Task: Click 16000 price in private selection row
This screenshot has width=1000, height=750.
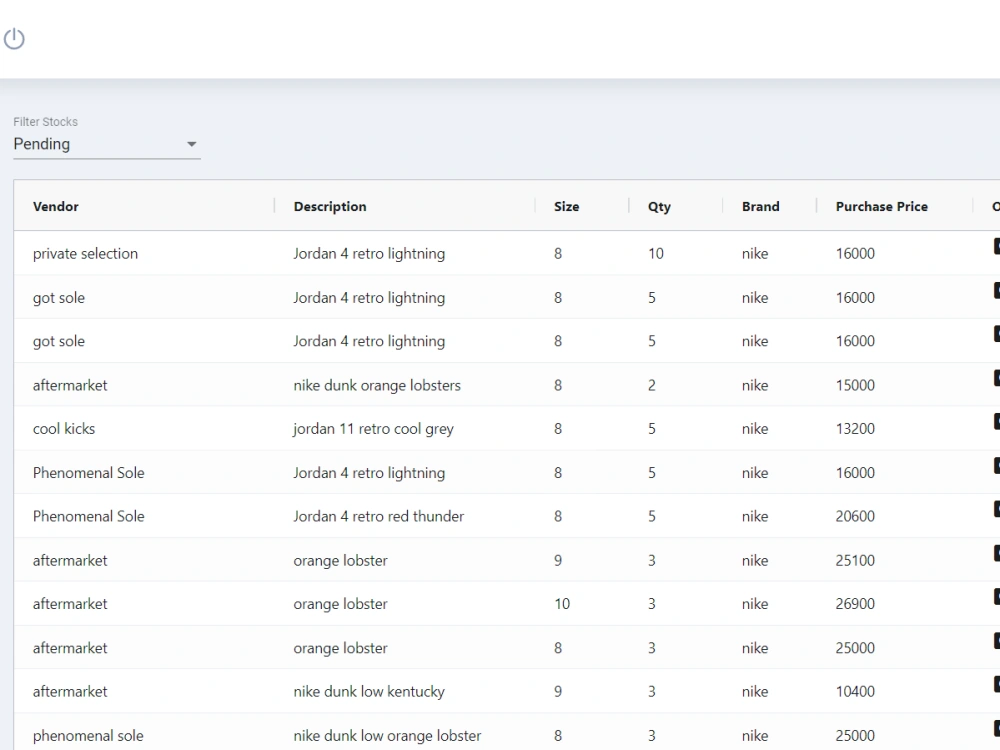Action: click(855, 254)
